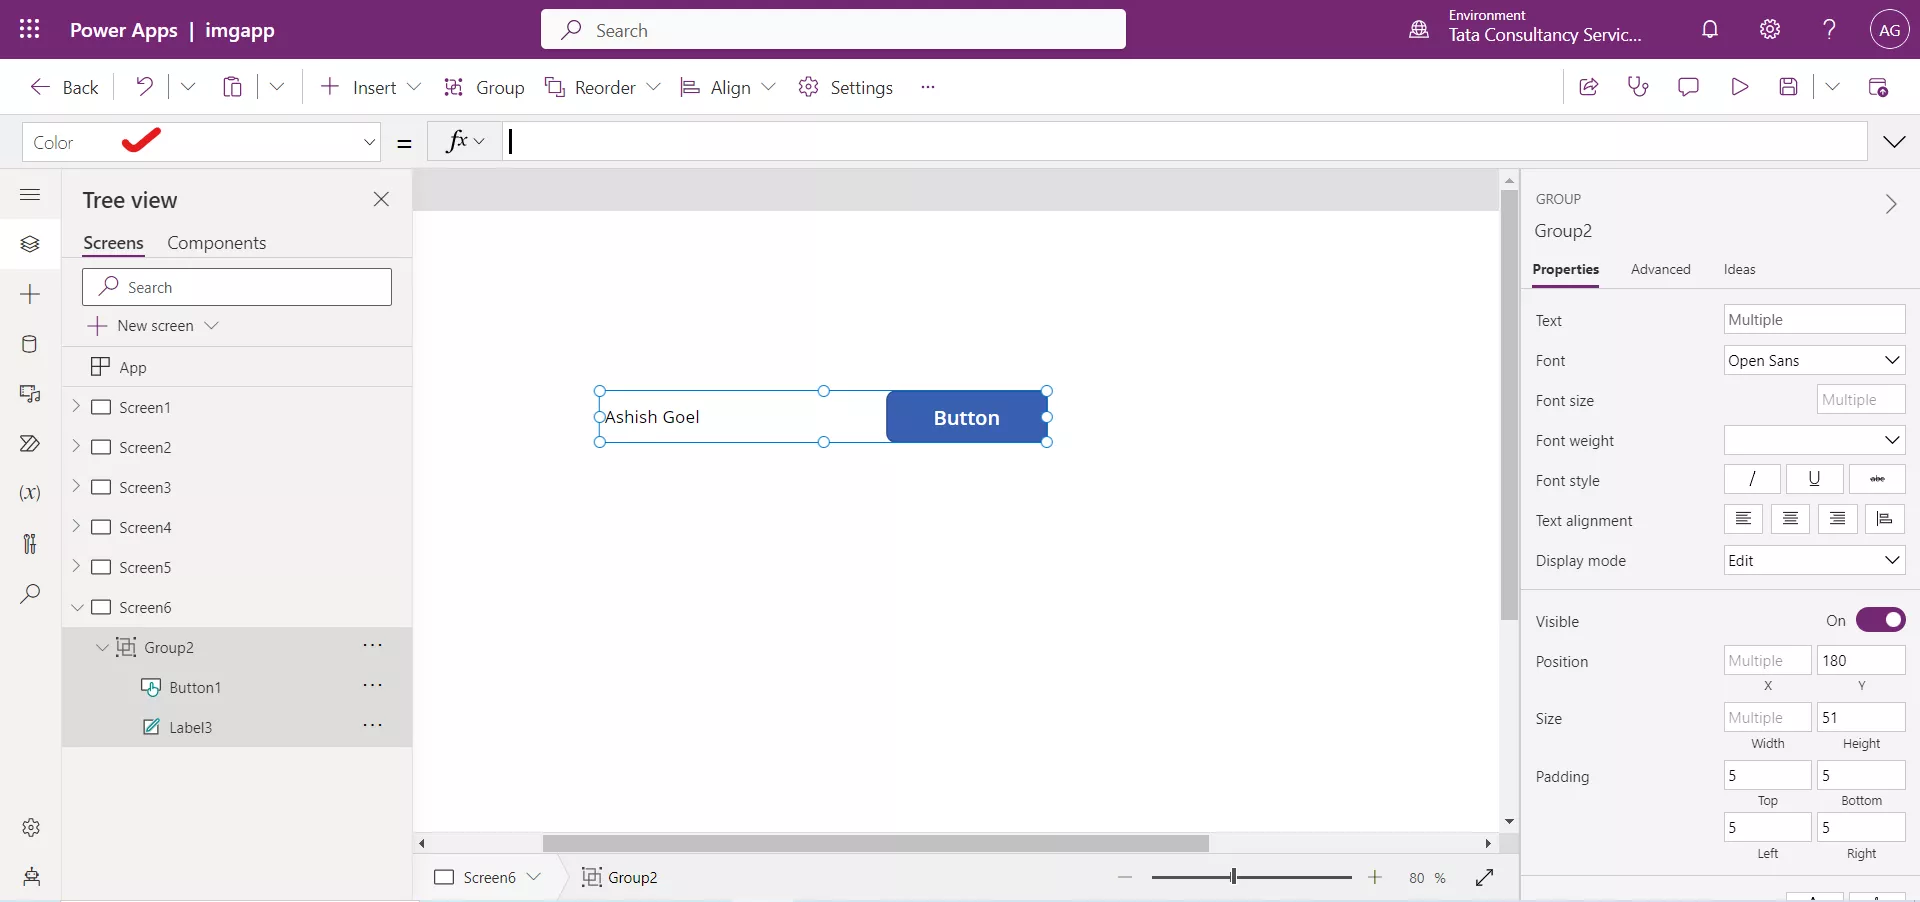Click the Back button
Image resolution: width=1920 pixels, height=902 pixels.
63,87
